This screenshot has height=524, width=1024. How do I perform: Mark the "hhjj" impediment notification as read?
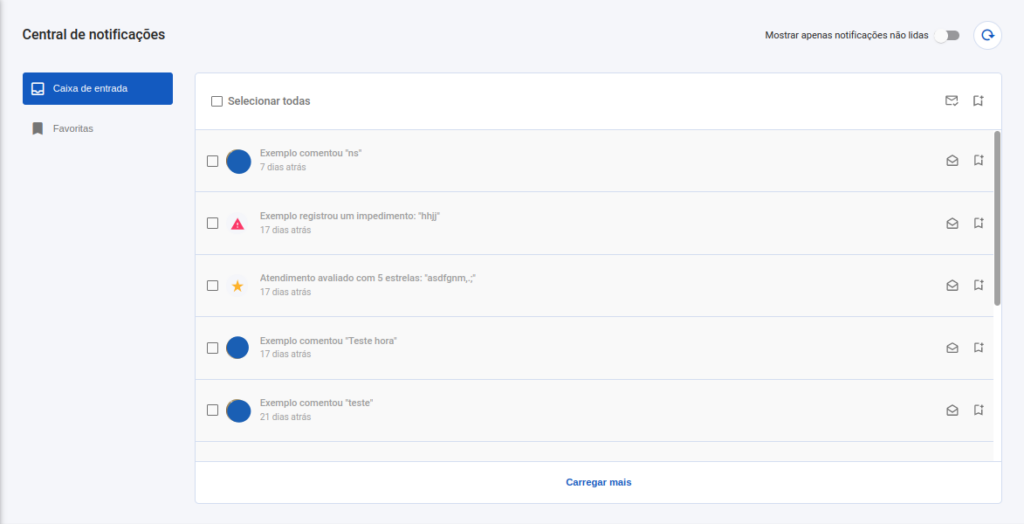point(952,223)
